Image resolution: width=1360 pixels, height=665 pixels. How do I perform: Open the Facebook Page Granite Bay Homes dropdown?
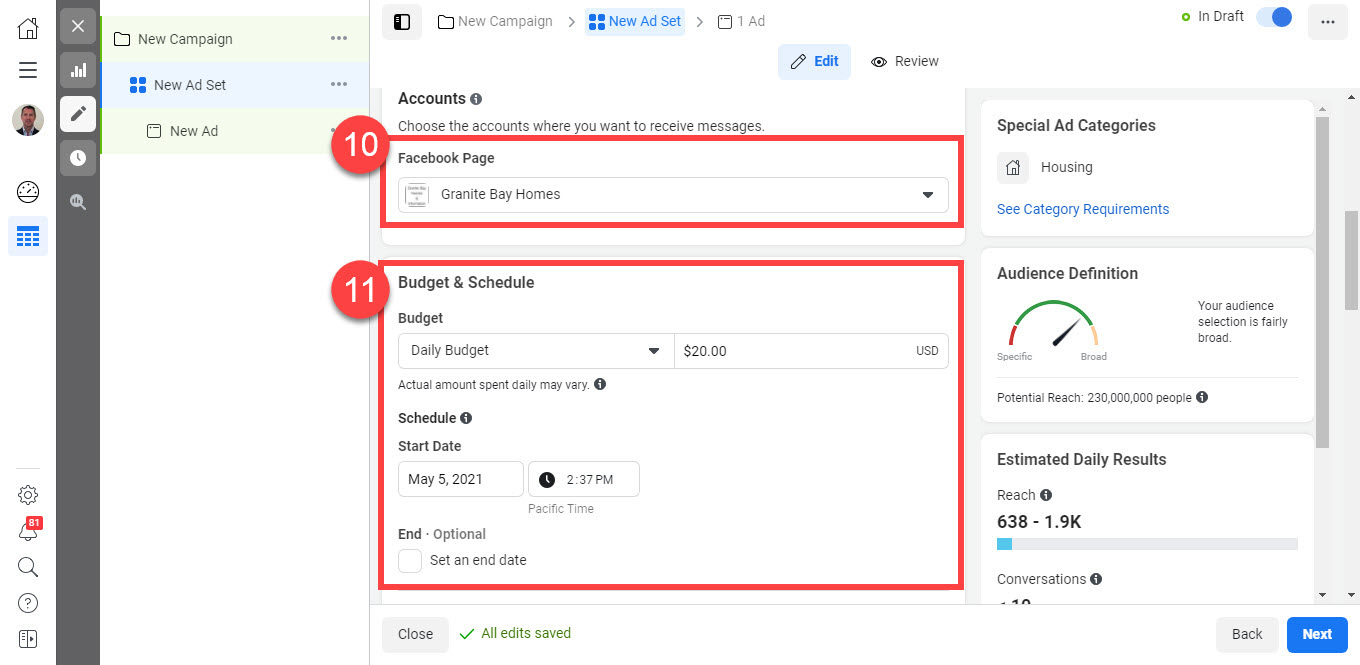[x=674, y=195]
